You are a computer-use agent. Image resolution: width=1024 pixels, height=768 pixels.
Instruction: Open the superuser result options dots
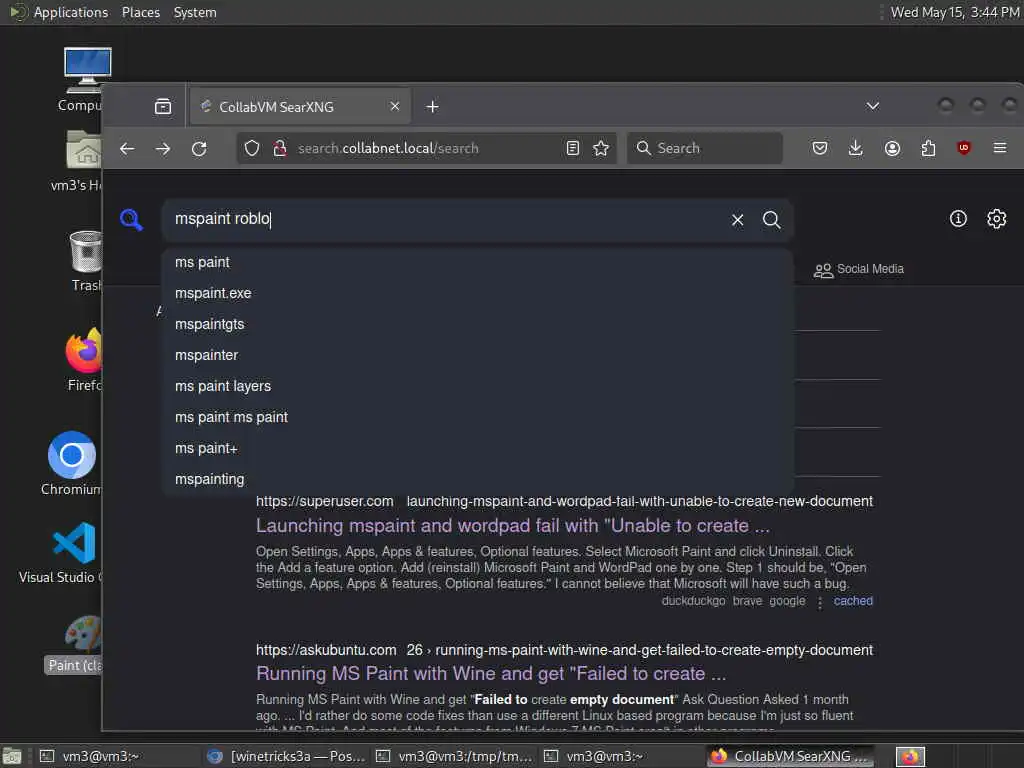point(820,602)
